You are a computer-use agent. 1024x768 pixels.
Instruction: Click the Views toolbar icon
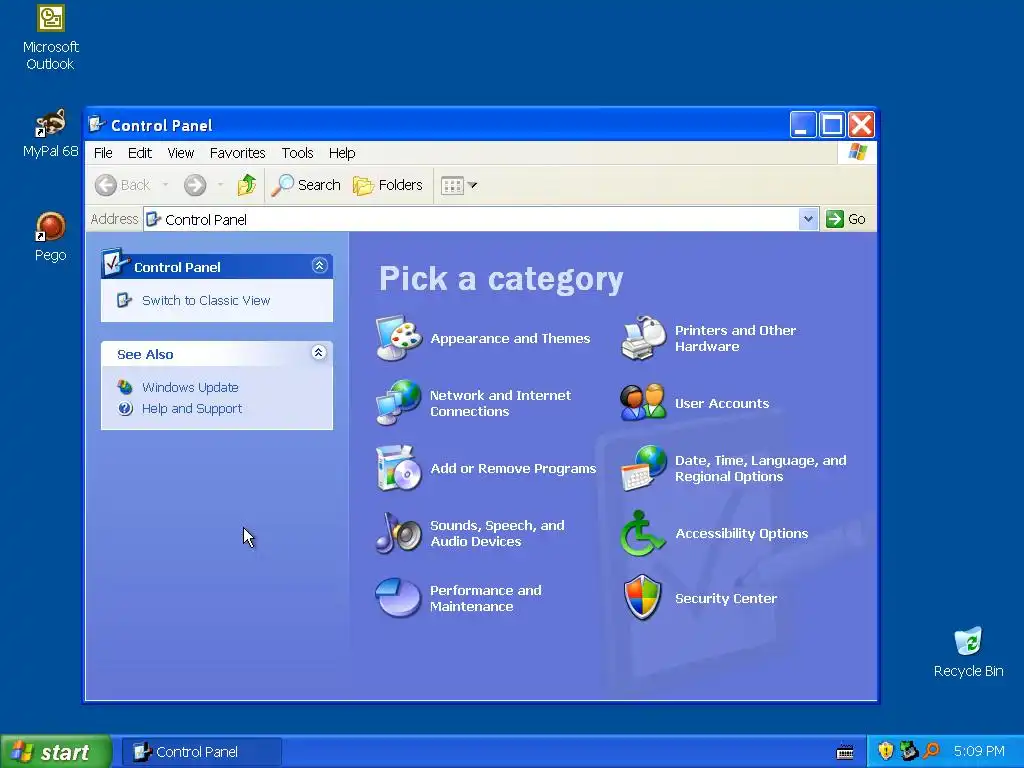tap(452, 185)
